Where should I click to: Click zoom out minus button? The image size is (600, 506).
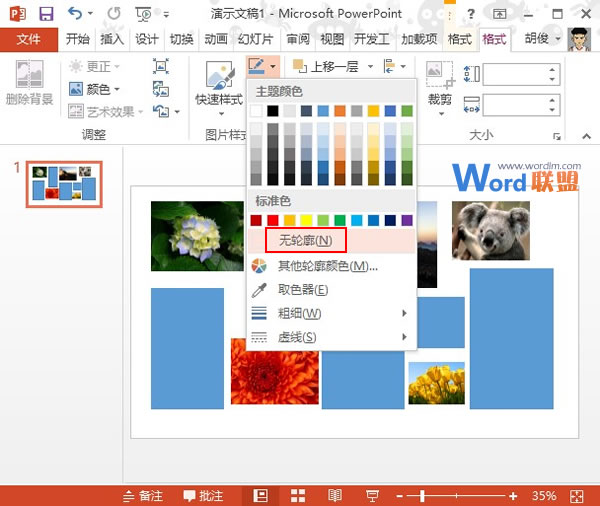400,496
